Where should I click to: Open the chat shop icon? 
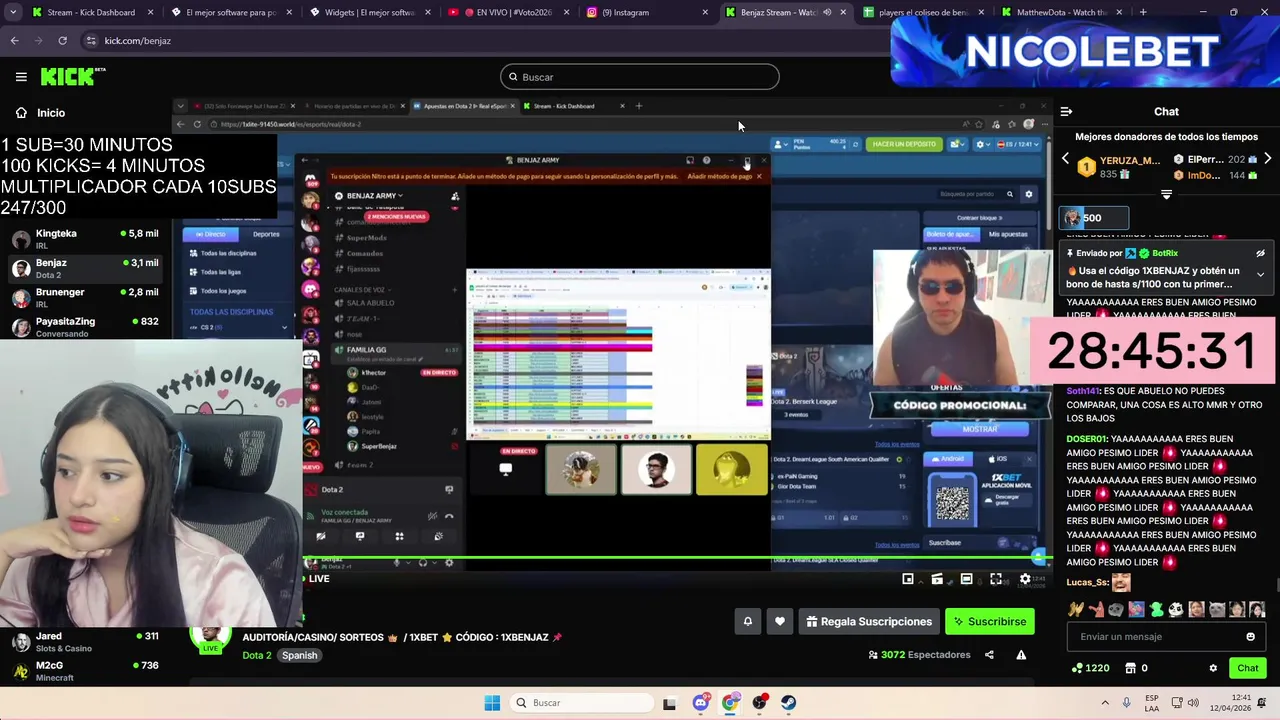click(x=1131, y=668)
